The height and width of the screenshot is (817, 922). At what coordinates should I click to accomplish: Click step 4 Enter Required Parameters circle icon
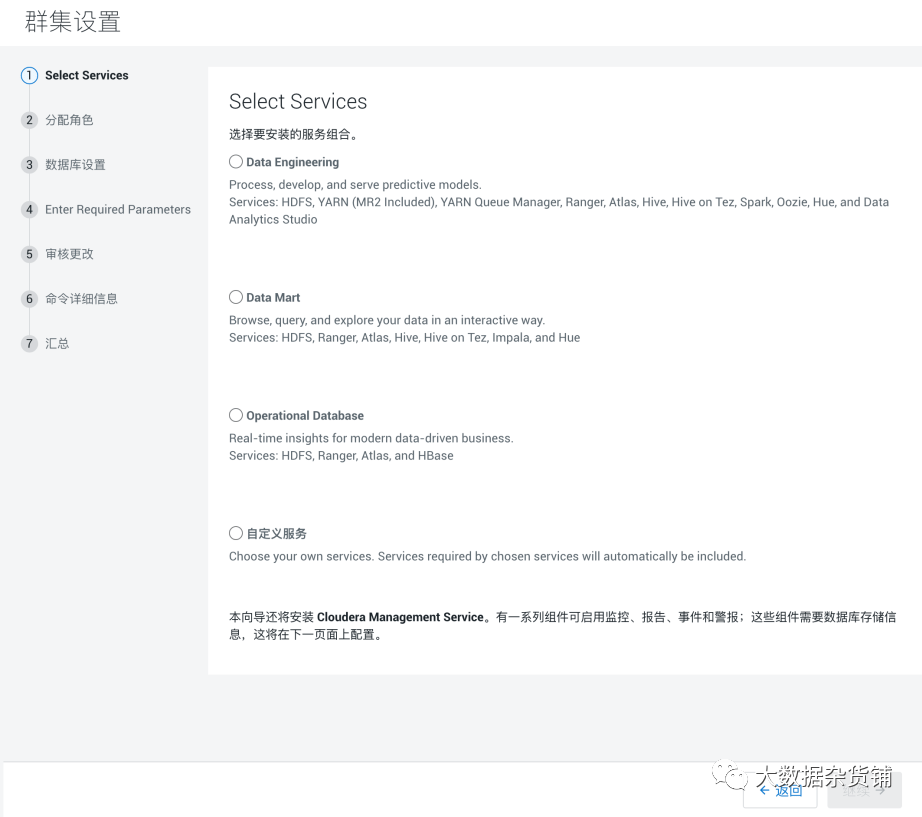(x=29, y=210)
